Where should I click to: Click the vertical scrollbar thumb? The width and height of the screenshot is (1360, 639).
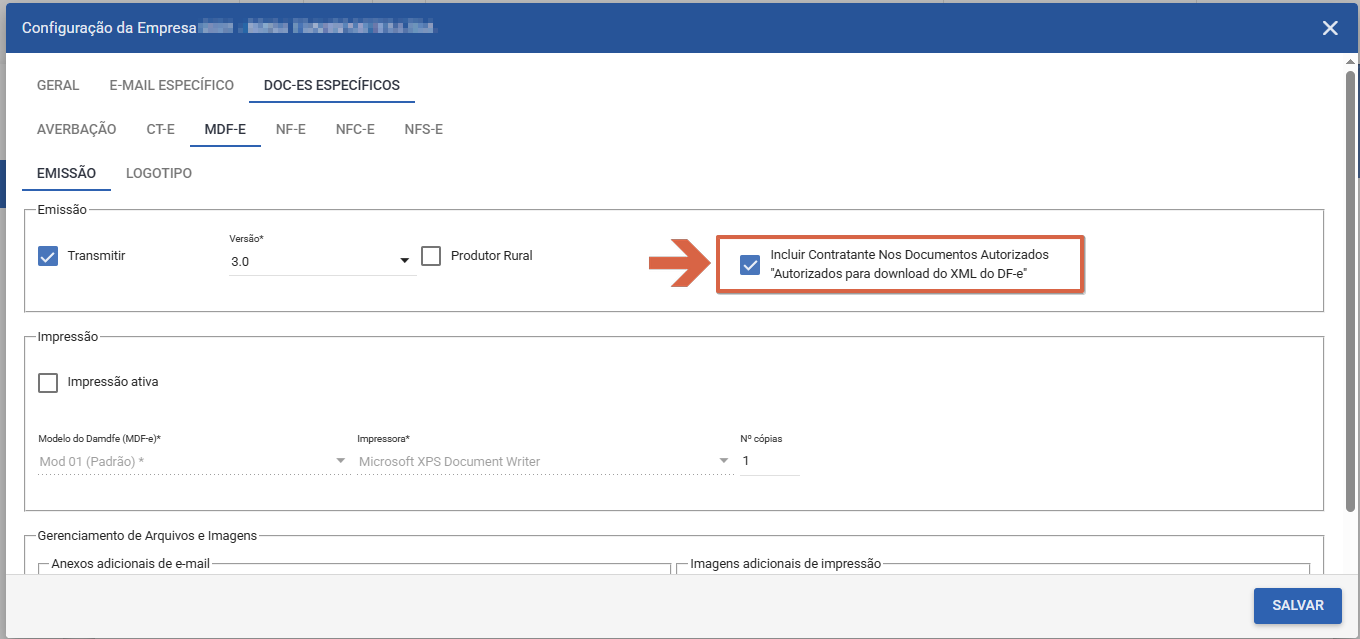point(1350,290)
